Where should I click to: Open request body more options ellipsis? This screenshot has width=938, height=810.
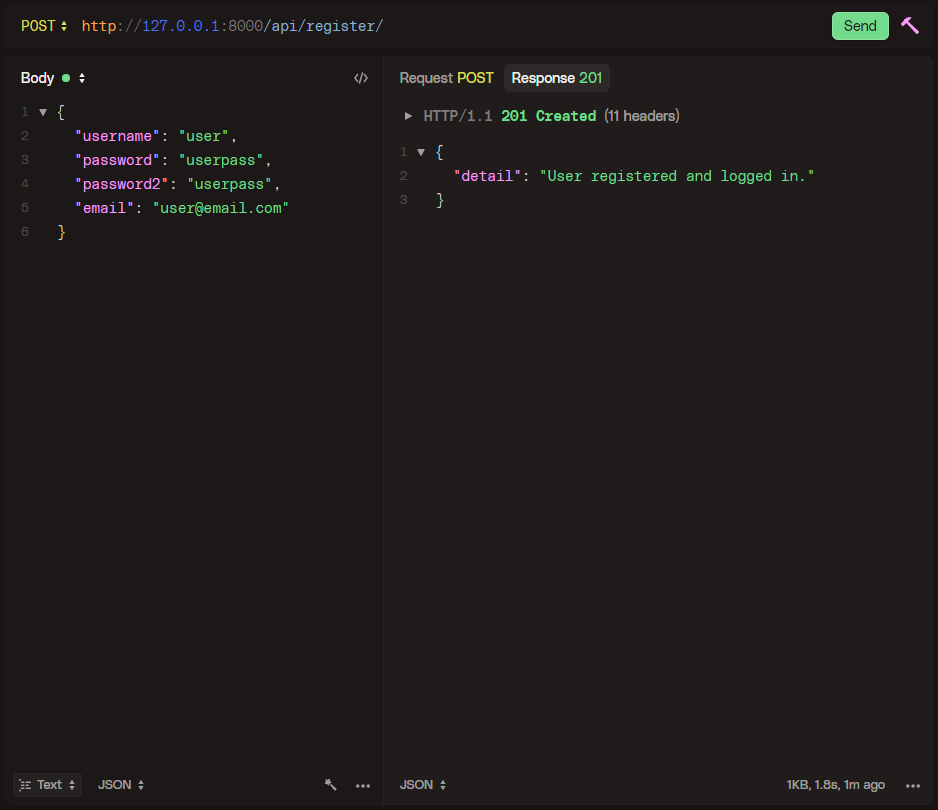[363, 785]
